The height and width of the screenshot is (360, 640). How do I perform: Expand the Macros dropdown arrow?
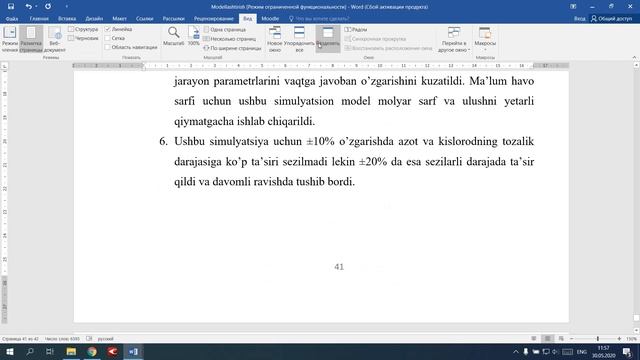[x=485, y=50]
